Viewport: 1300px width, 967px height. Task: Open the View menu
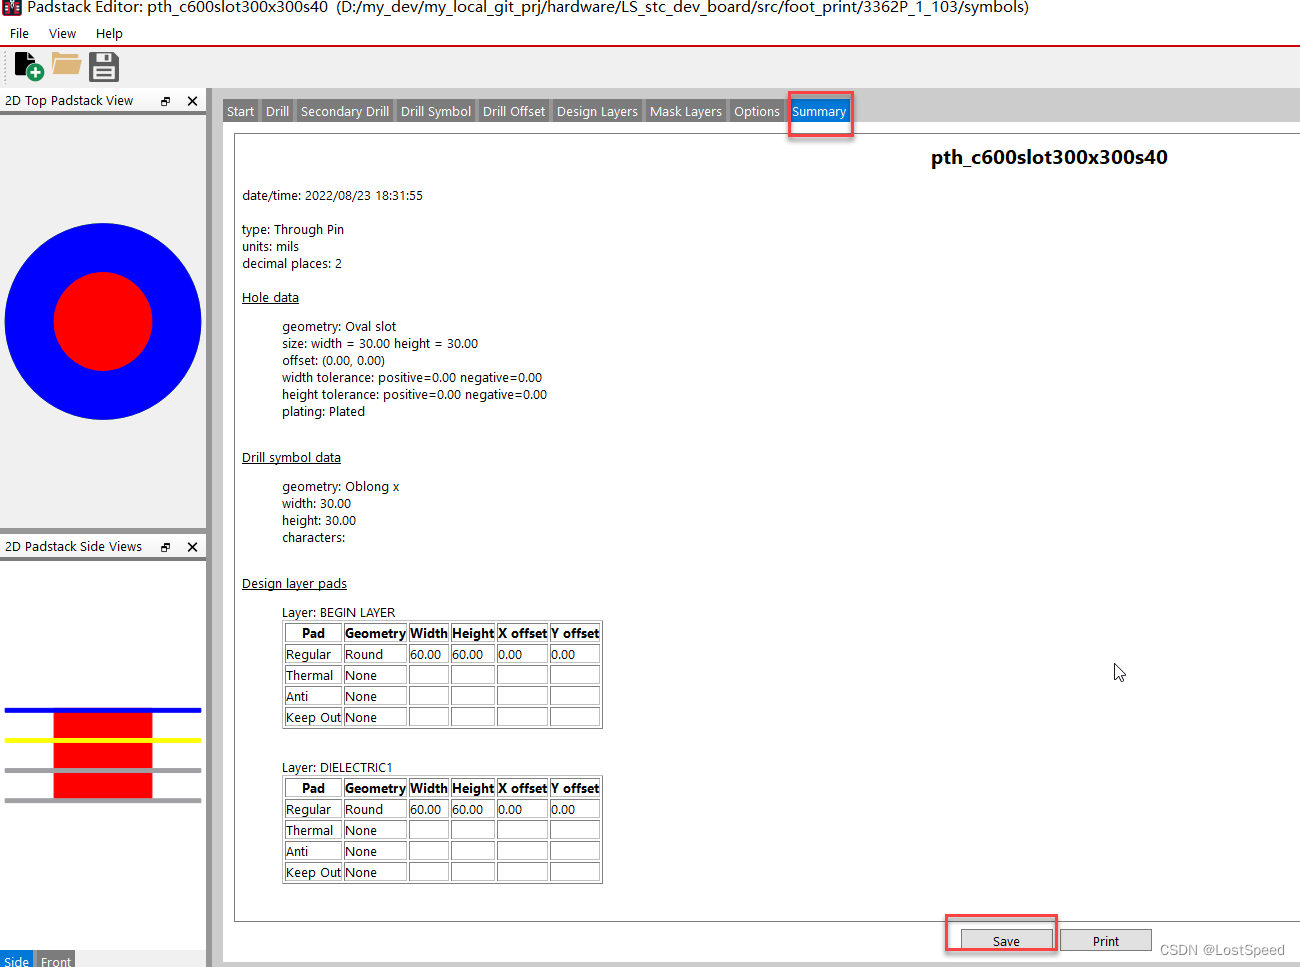coord(62,33)
